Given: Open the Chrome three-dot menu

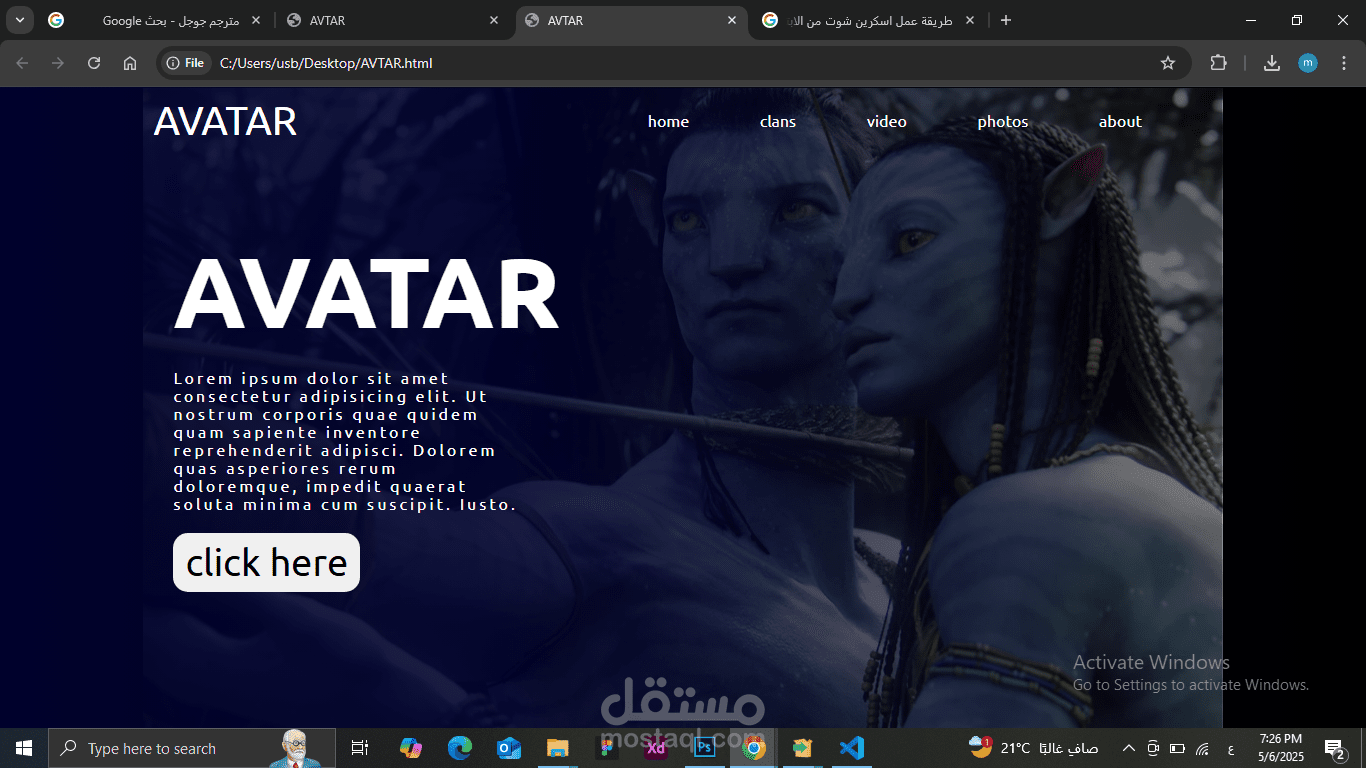Looking at the screenshot, I should pyautogui.click(x=1344, y=63).
